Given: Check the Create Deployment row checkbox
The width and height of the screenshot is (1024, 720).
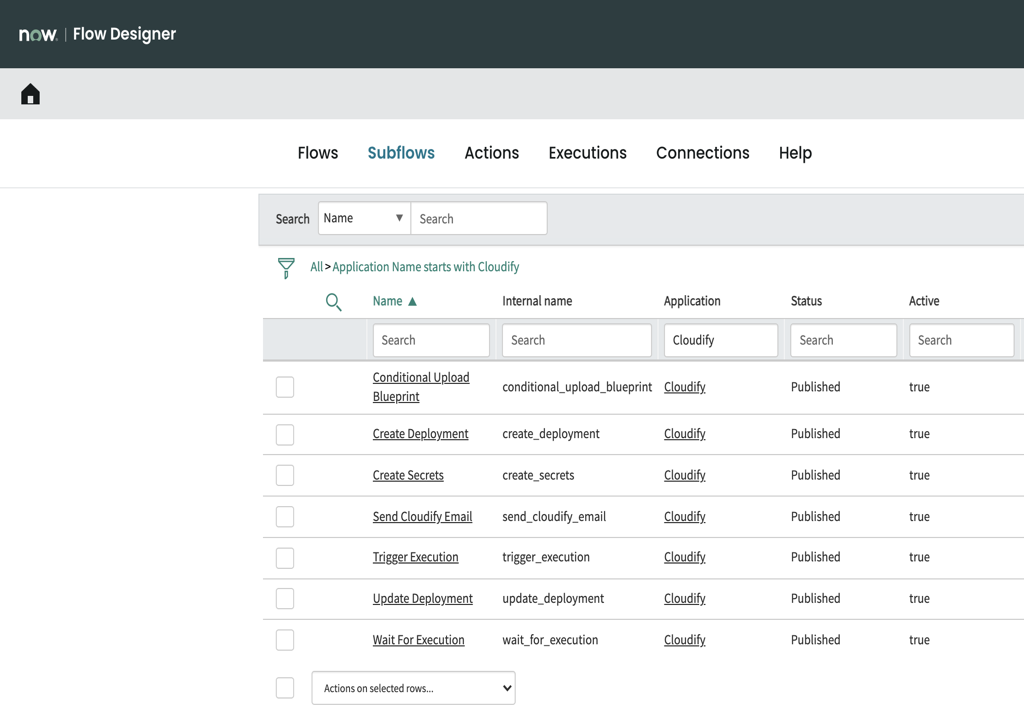Looking at the screenshot, I should [285, 434].
